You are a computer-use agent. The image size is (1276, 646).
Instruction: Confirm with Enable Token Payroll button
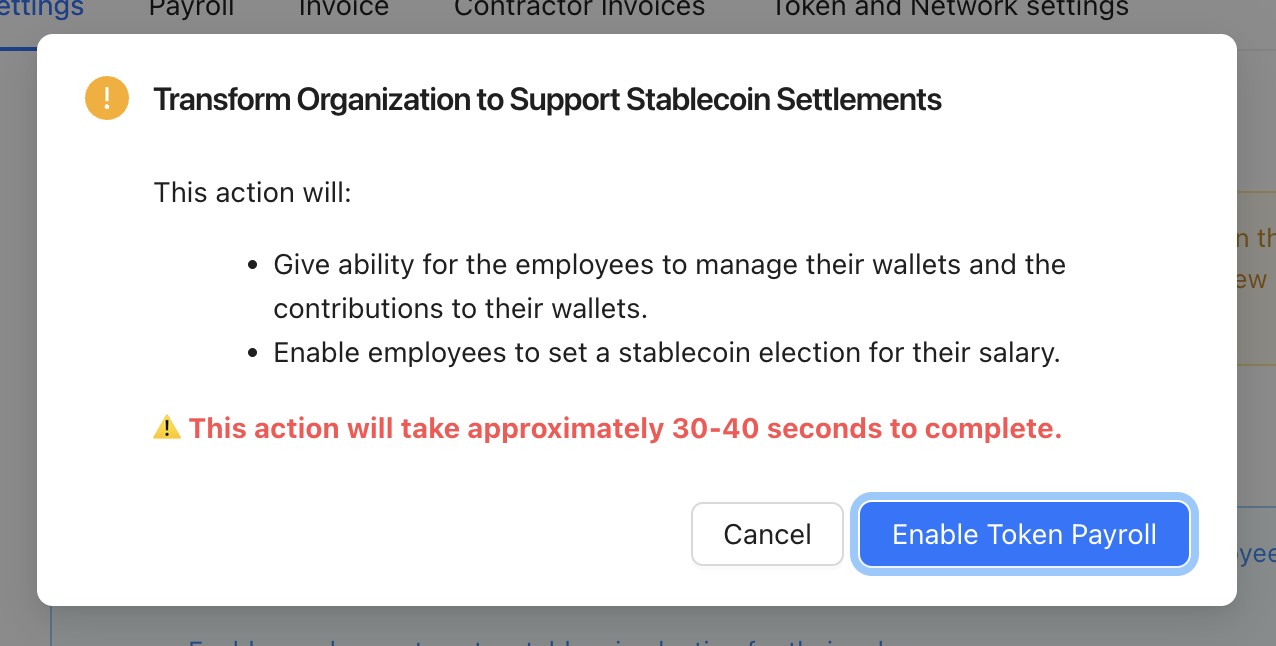click(1024, 534)
